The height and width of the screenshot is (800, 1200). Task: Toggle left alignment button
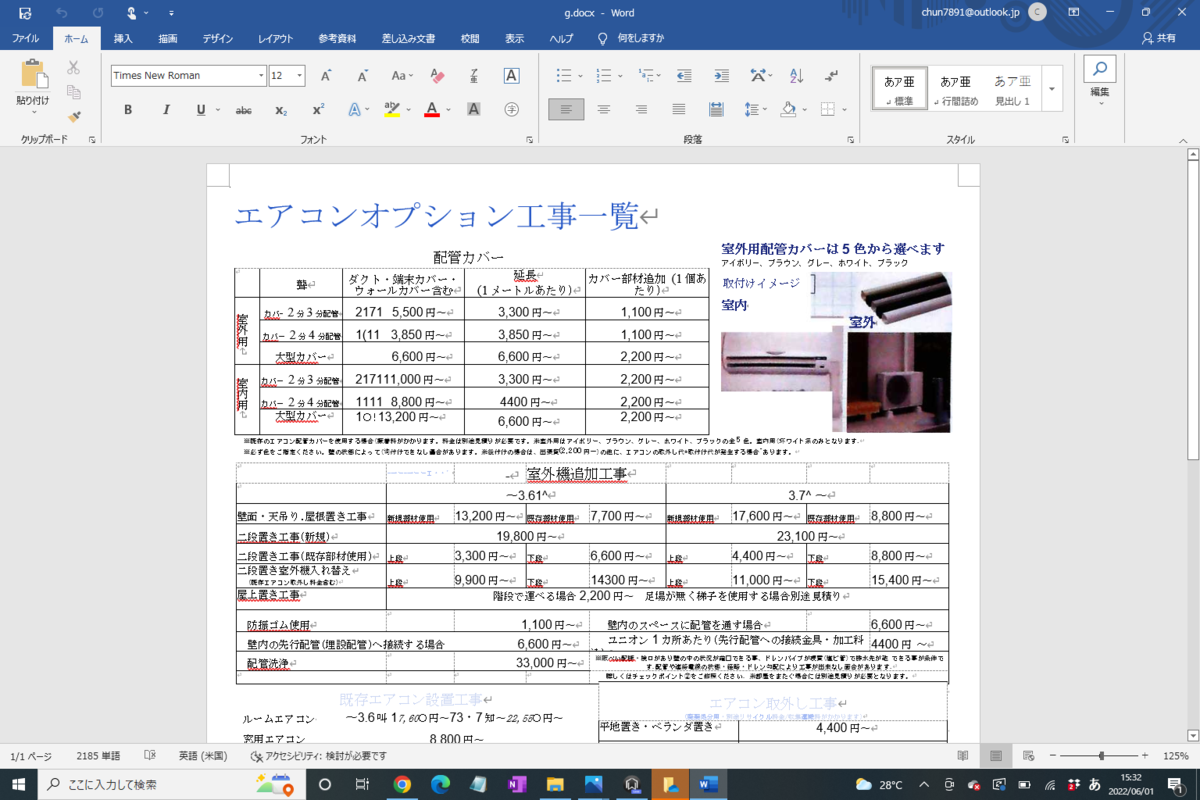[x=566, y=110]
